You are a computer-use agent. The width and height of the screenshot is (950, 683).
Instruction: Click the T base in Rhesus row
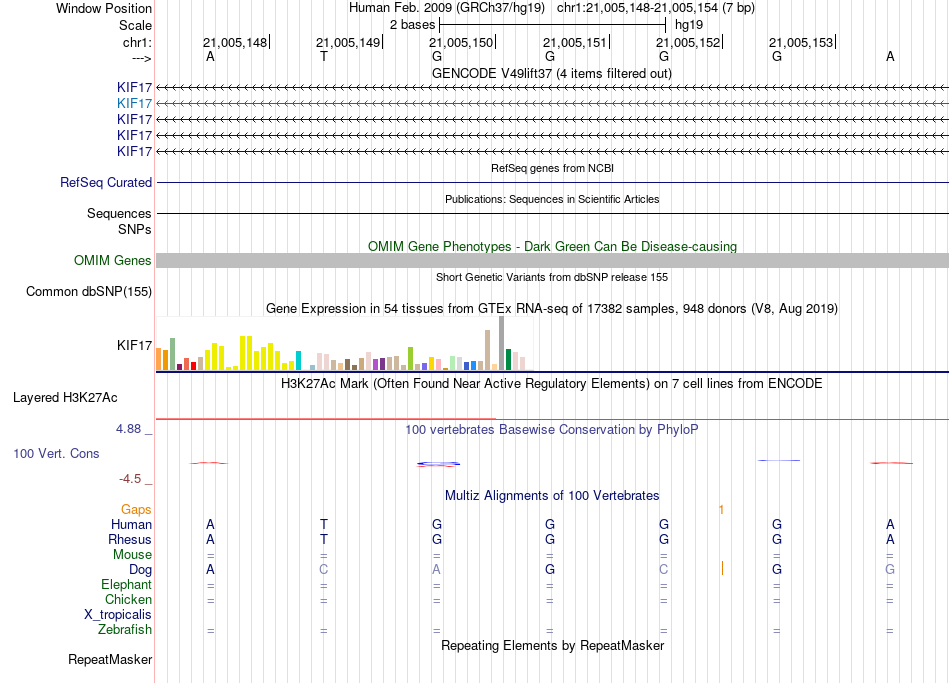pos(324,539)
